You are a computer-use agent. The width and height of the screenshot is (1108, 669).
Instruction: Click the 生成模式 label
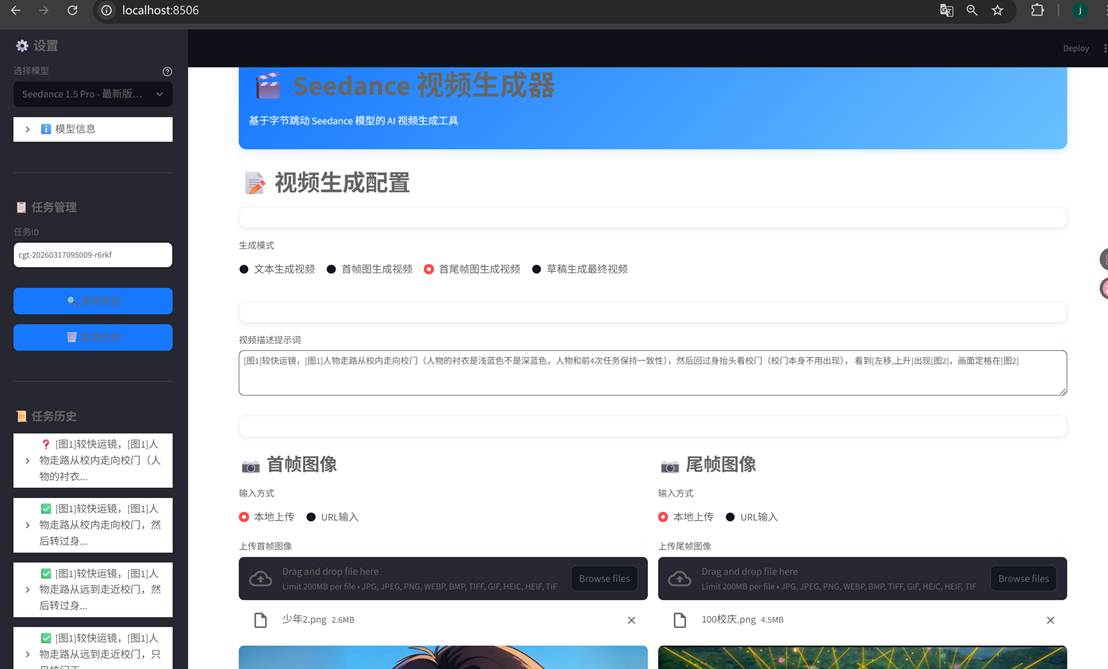[257, 245]
